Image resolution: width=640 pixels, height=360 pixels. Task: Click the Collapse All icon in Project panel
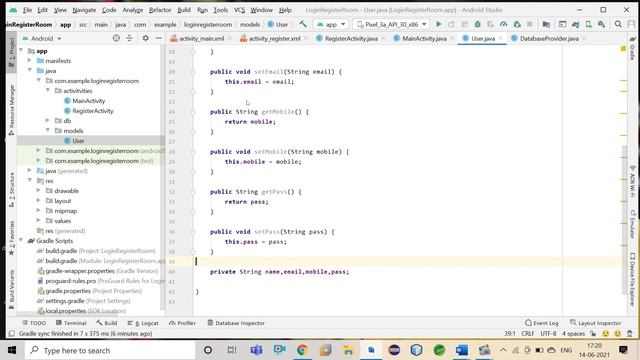[x=129, y=38]
